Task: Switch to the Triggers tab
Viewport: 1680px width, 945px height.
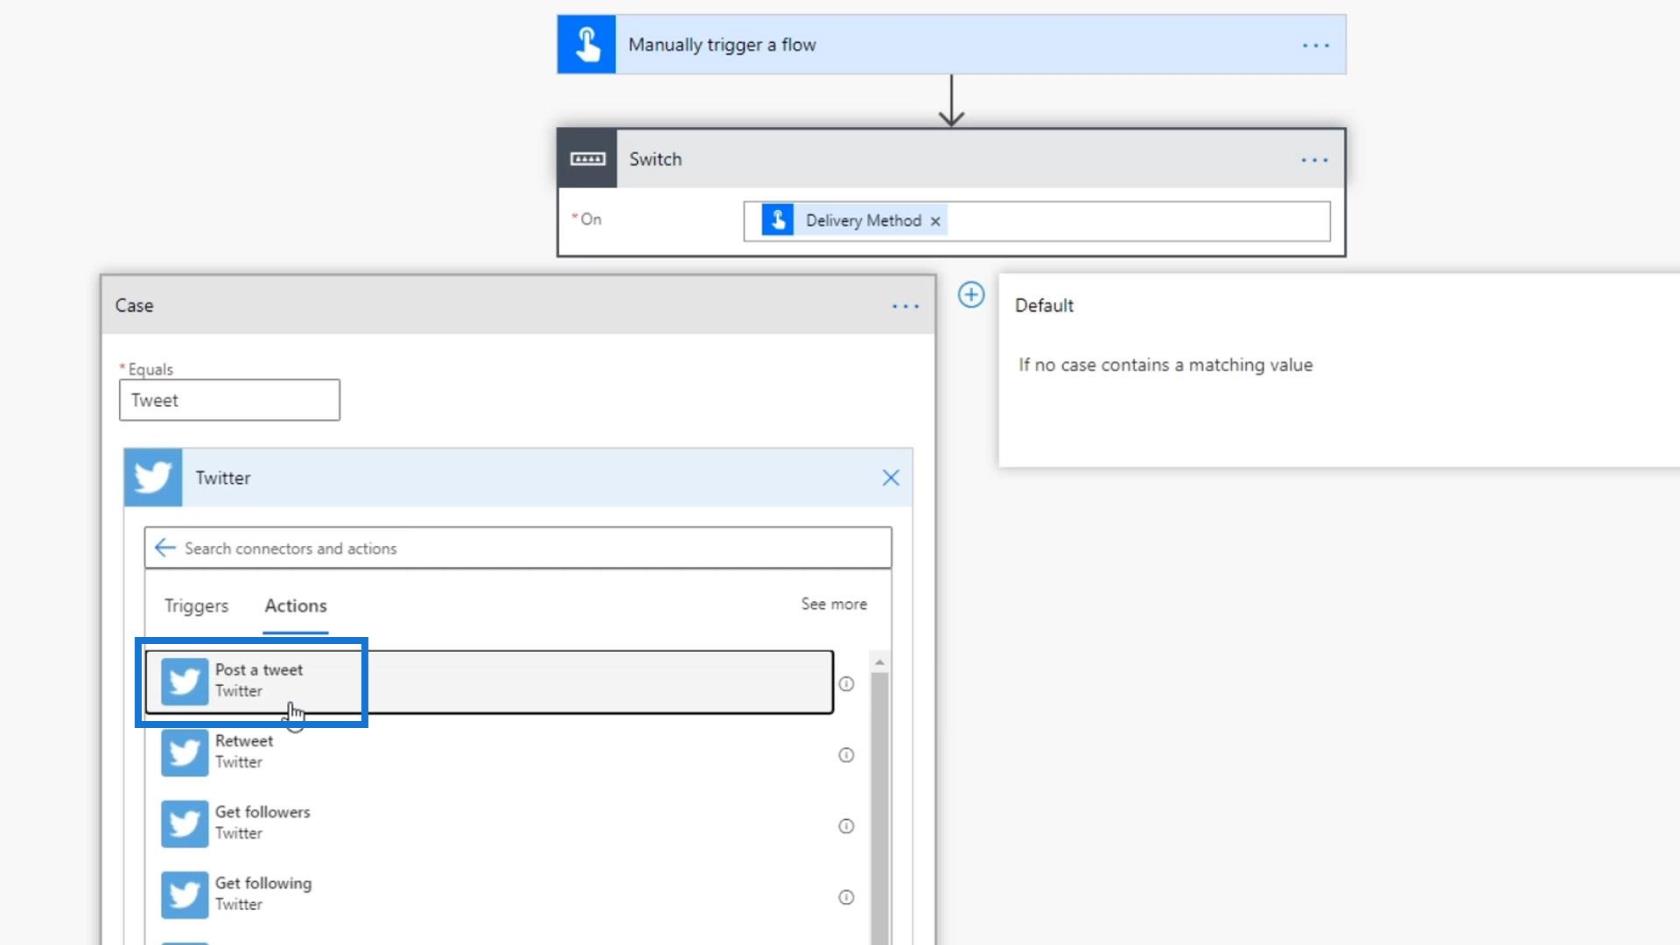Action: (x=196, y=606)
